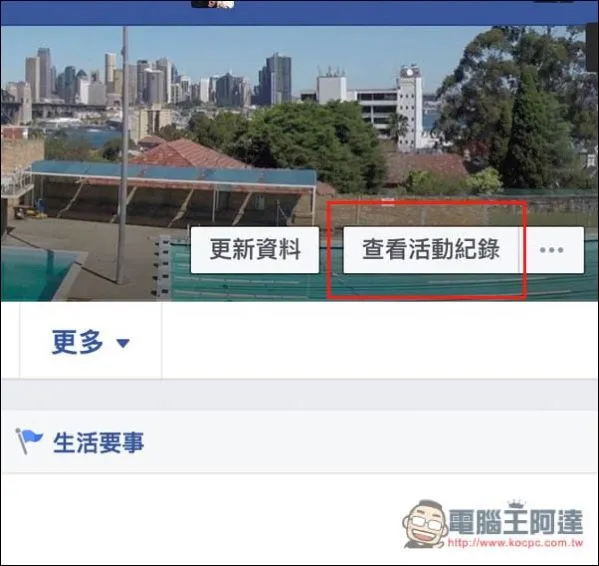Viewport: 599px width, 566px height.
Task: Click the crown icon above 電腦王阿達
Action: click(x=516, y=503)
